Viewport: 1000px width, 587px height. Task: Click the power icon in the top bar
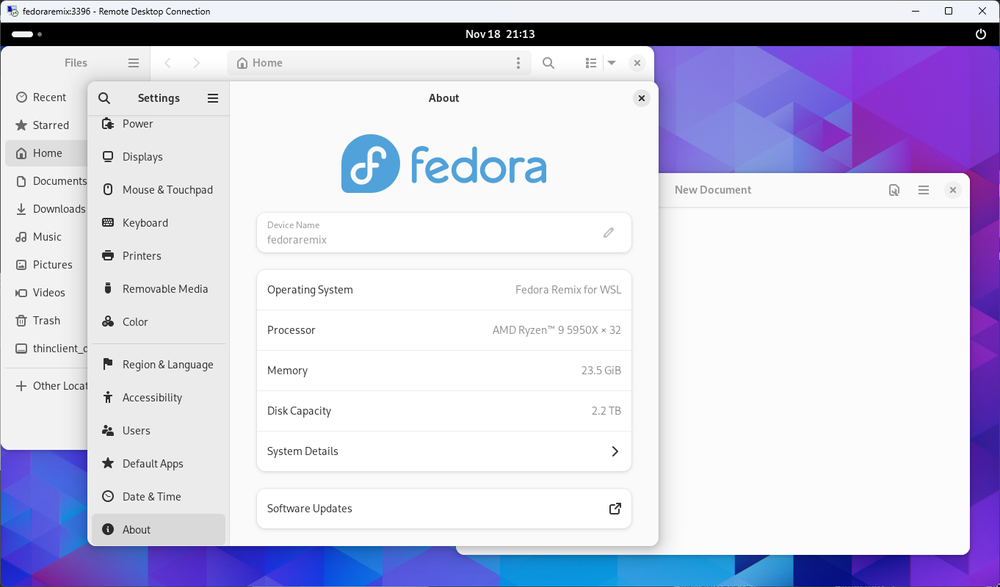pyautogui.click(x=980, y=33)
